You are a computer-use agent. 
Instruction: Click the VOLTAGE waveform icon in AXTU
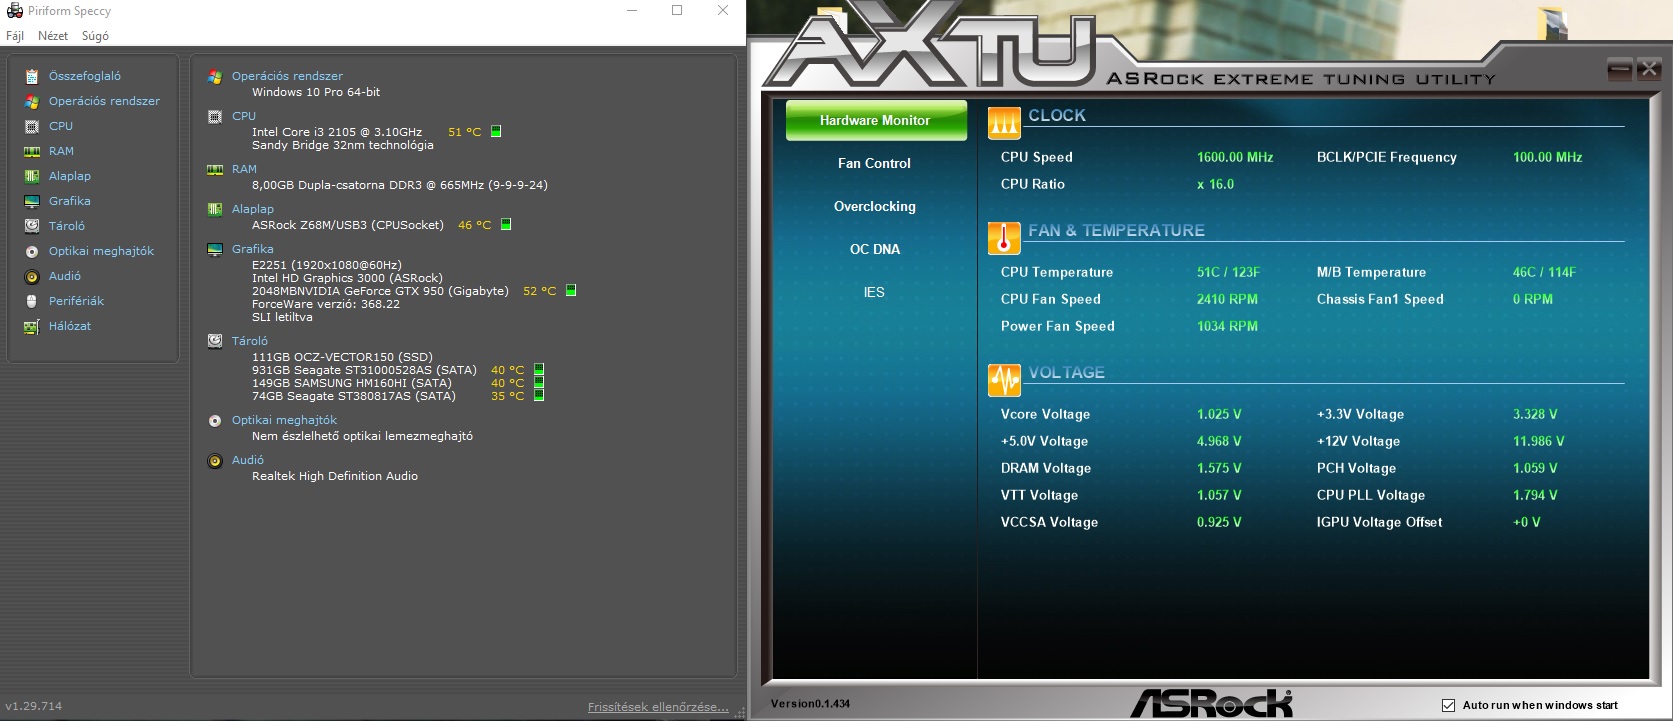[1004, 379]
